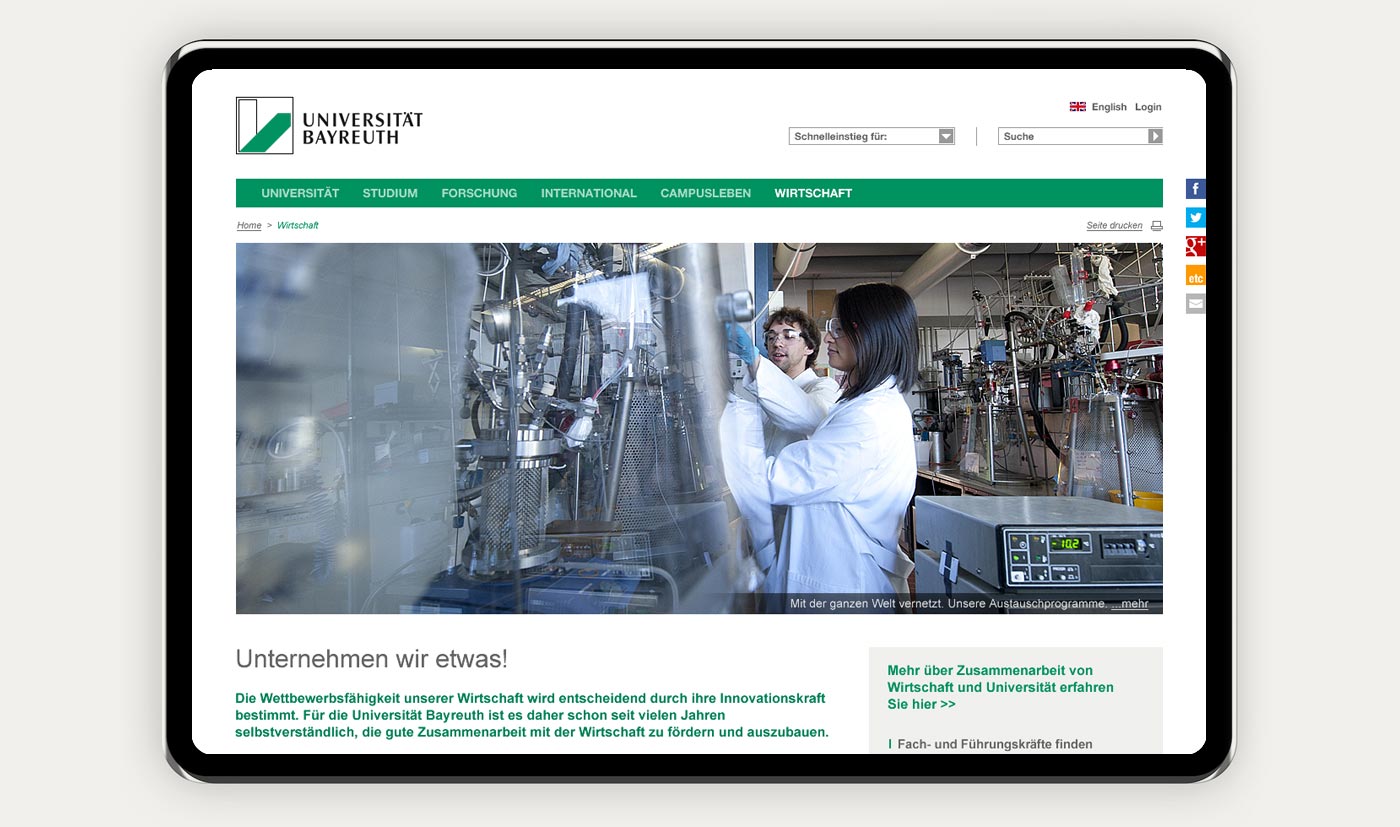
Task: Click the laboratory banner image
Action: (699, 428)
